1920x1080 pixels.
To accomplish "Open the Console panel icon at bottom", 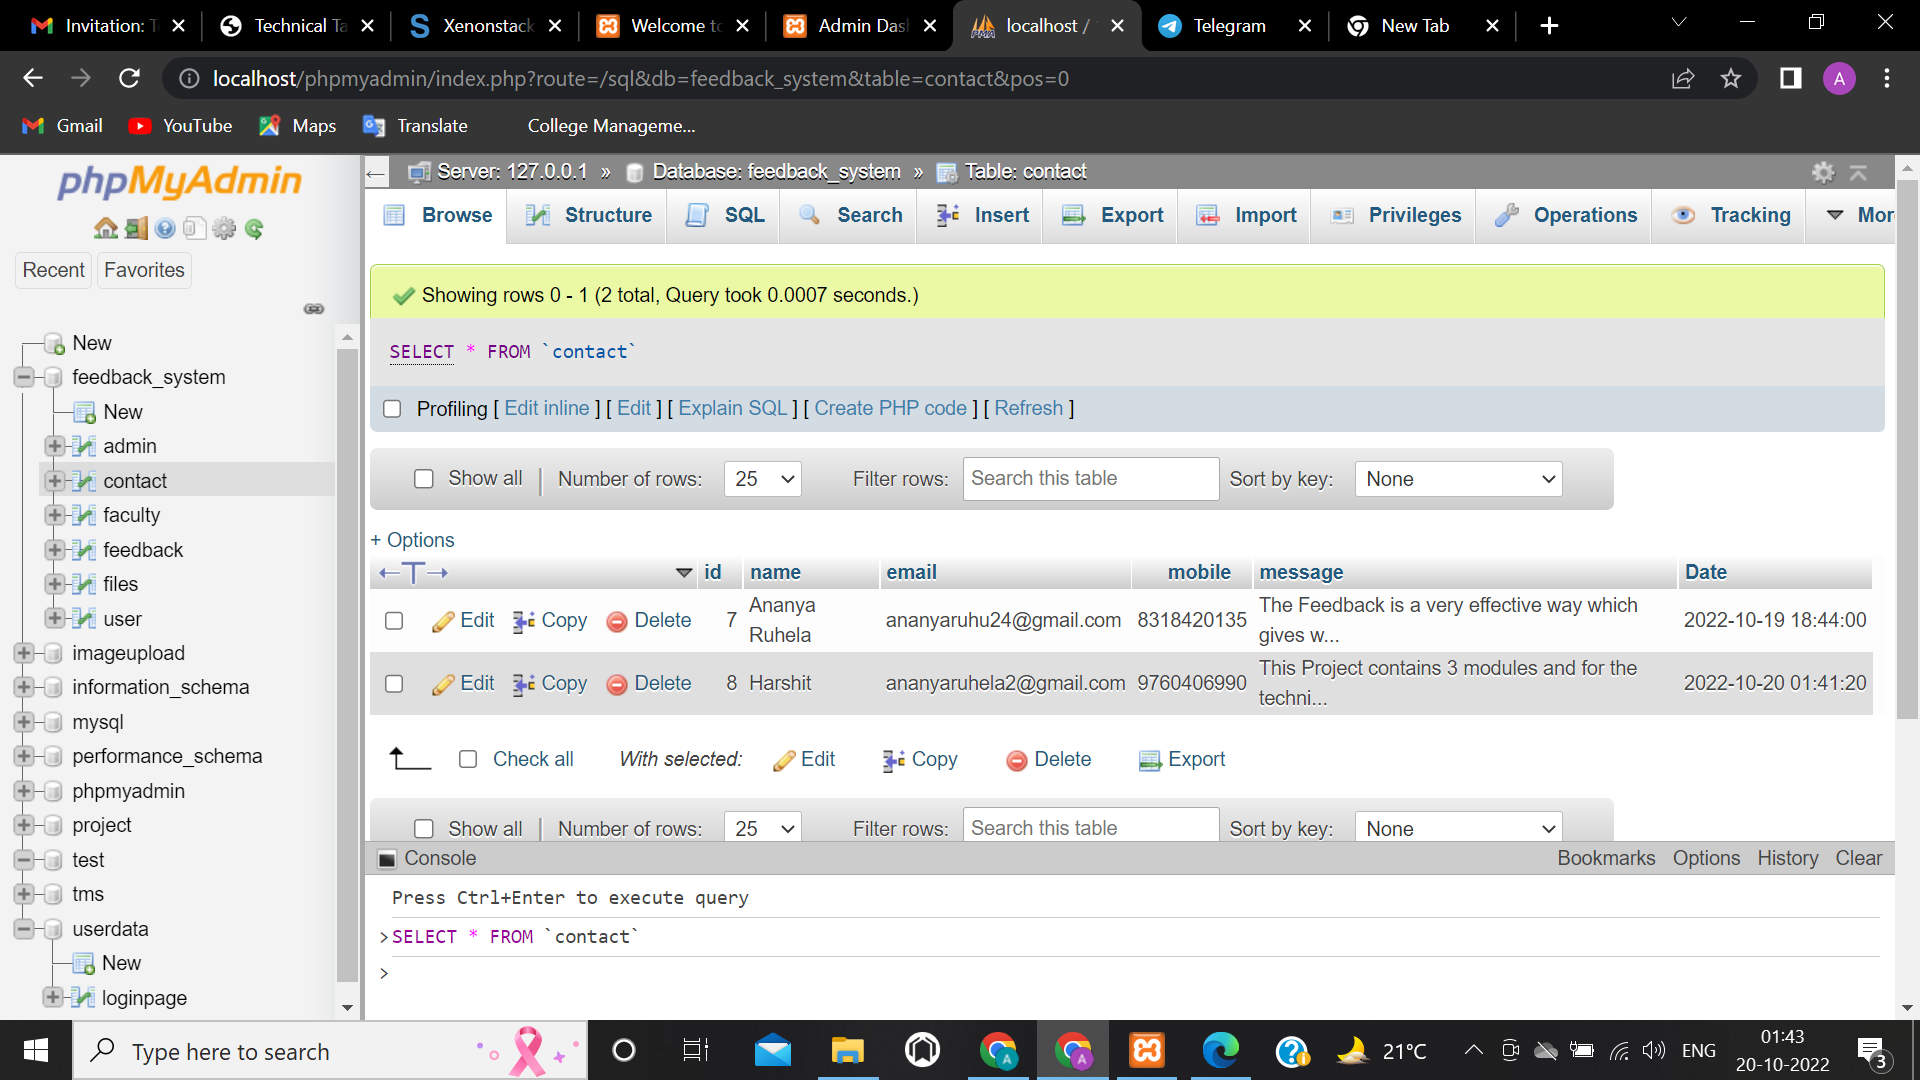I will (388, 858).
